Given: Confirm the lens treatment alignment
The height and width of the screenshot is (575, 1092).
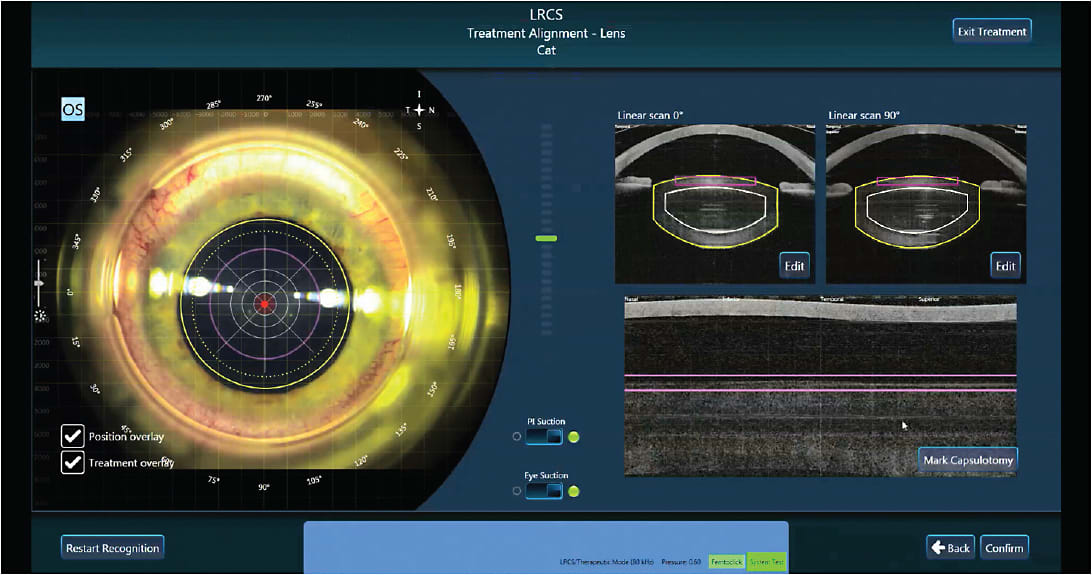Looking at the screenshot, I should (x=1004, y=548).
